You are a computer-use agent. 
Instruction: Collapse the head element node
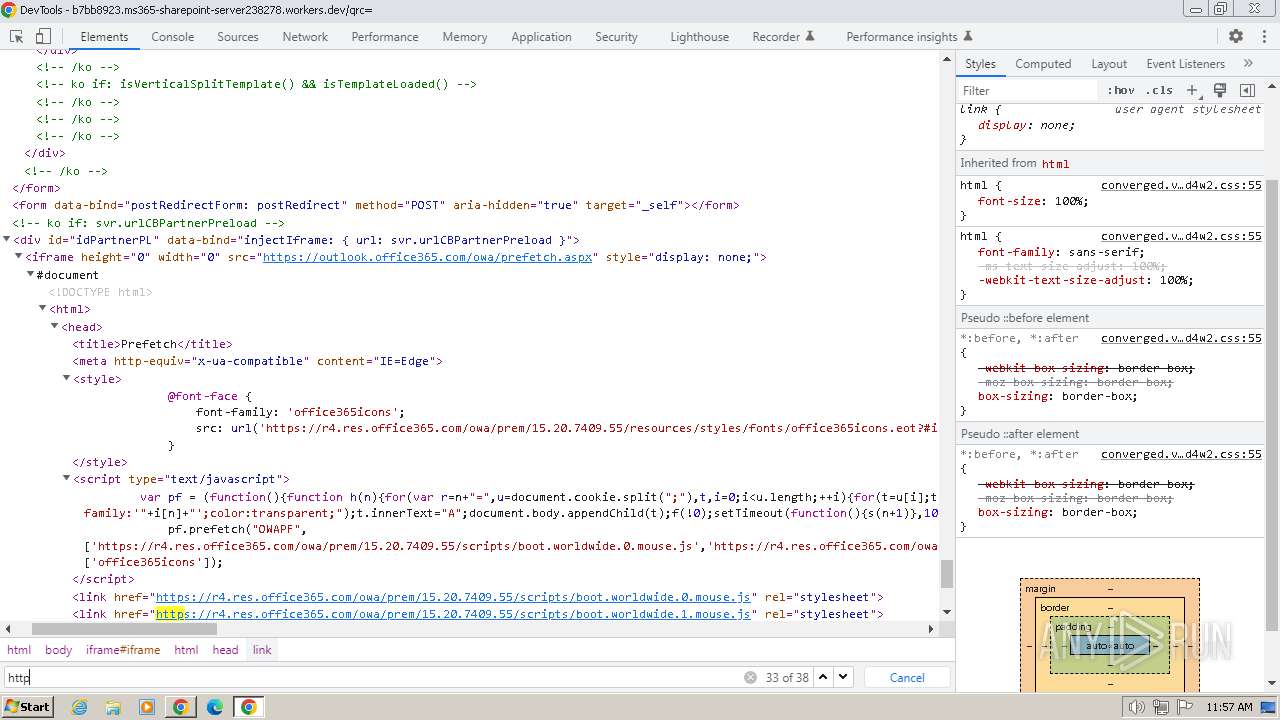55,326
